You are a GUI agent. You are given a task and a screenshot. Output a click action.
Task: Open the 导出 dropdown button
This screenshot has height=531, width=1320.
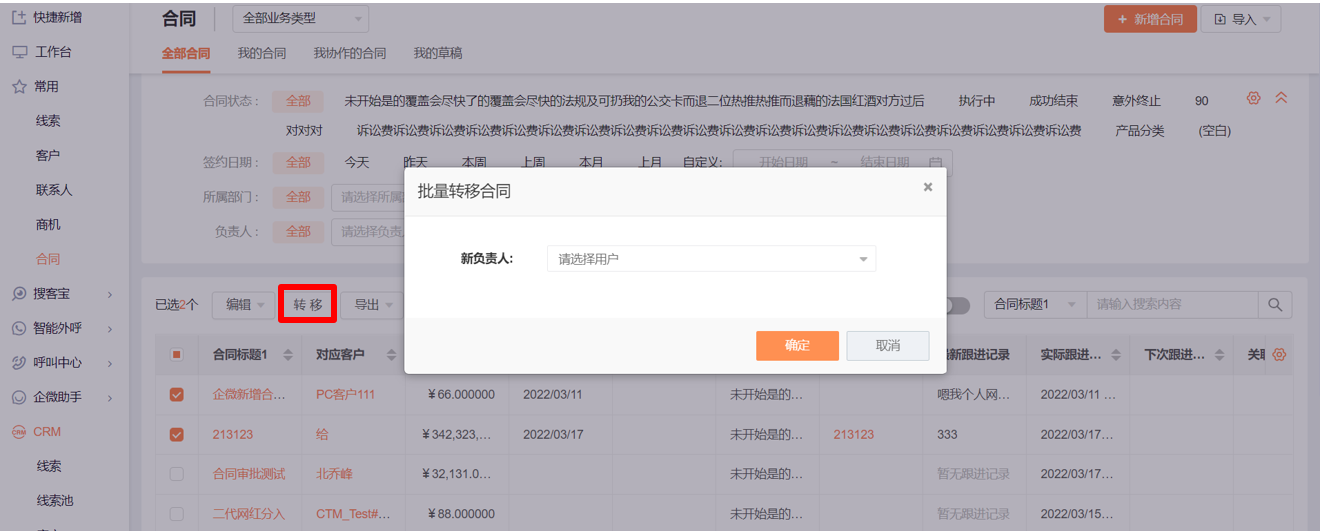coord(372,305)
